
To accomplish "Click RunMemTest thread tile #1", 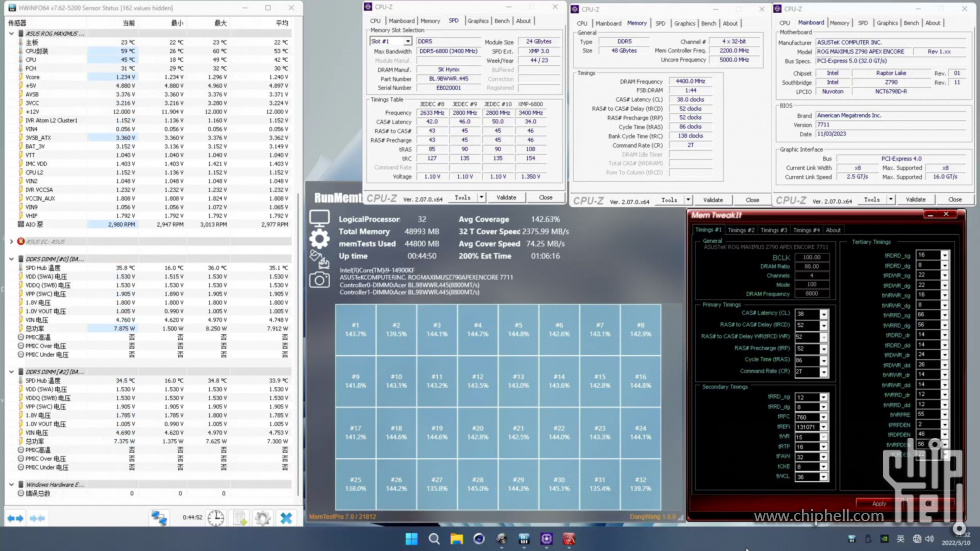I will pos(356,329).
